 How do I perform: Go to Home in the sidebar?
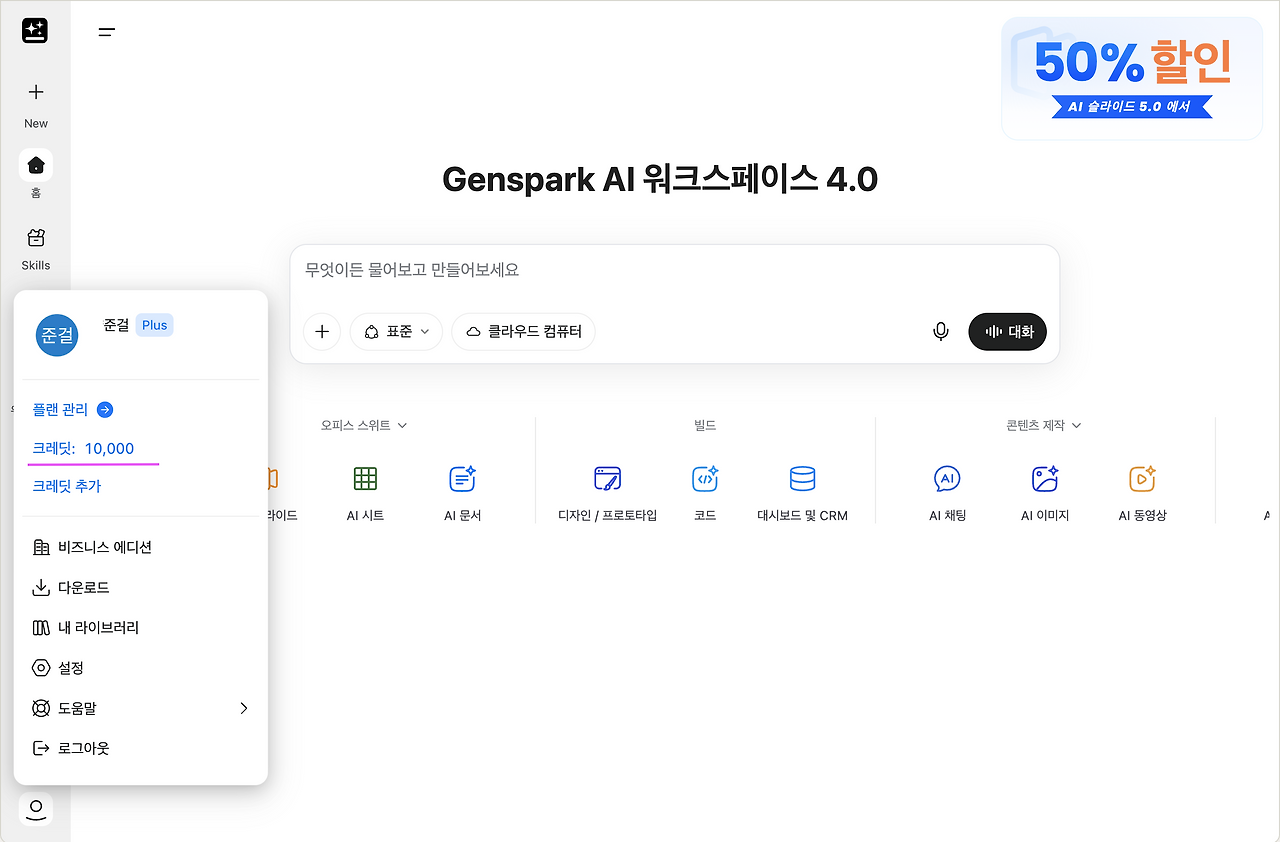point(36,165)
